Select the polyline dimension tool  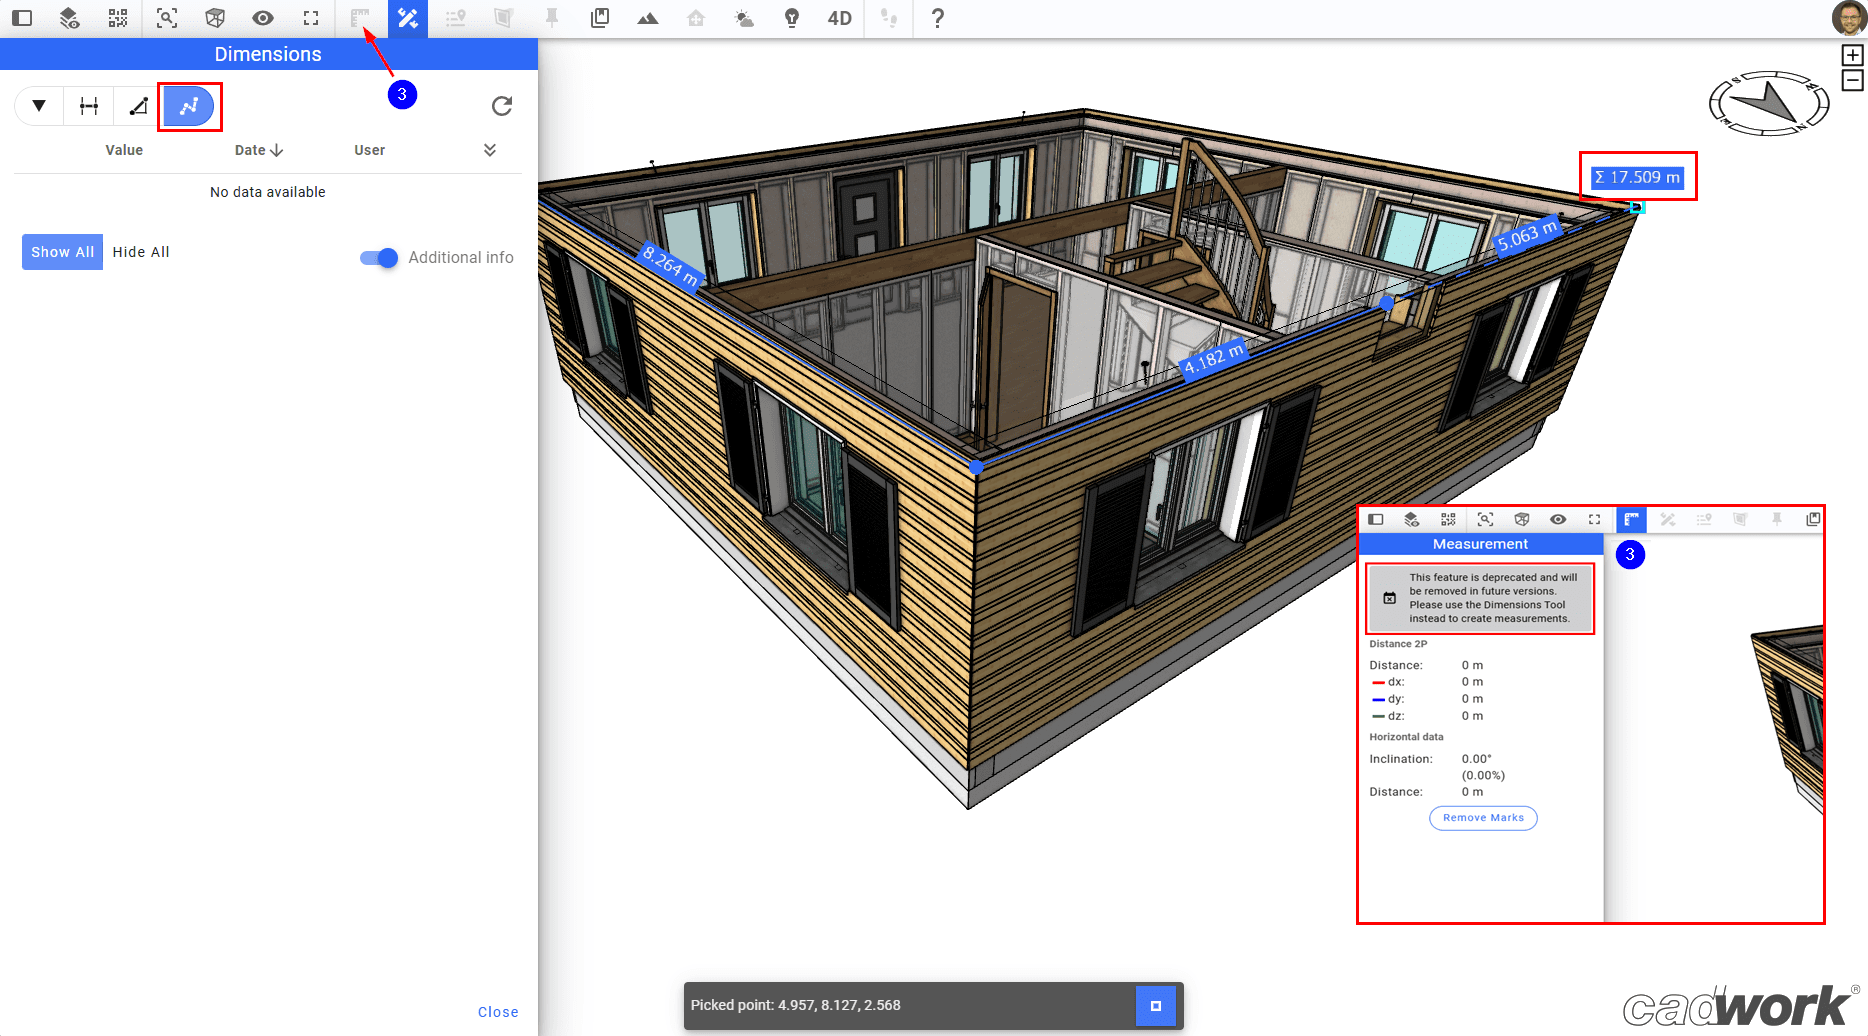pos(189,106)
